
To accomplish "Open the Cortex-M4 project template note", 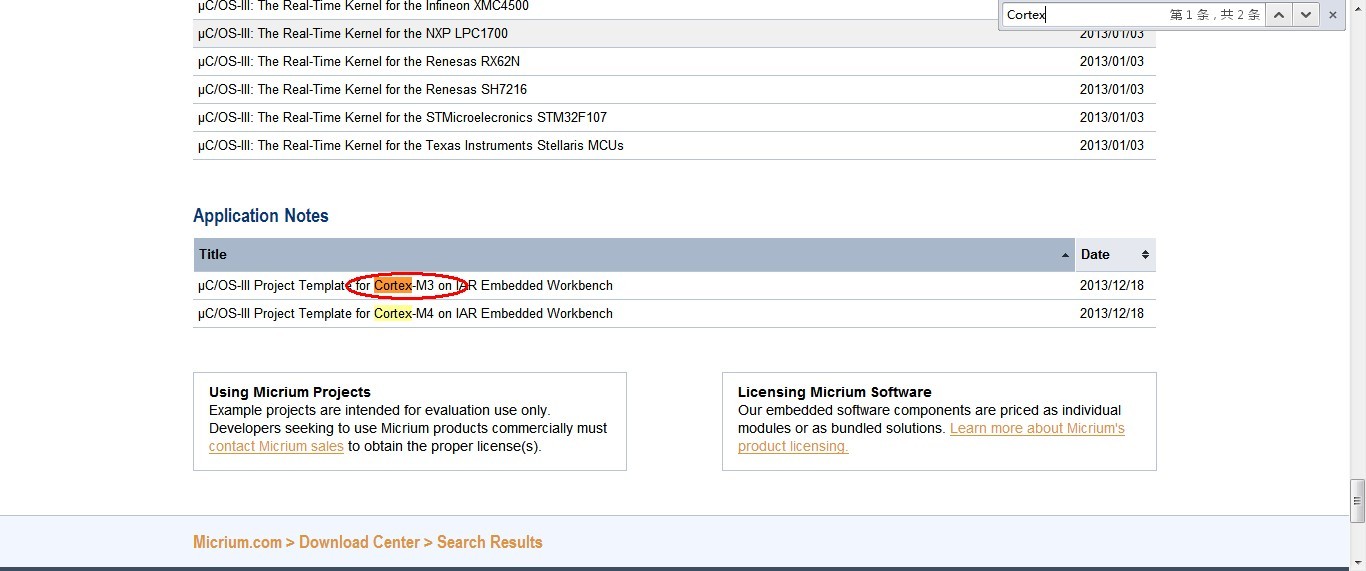I will tap(405, 313).
